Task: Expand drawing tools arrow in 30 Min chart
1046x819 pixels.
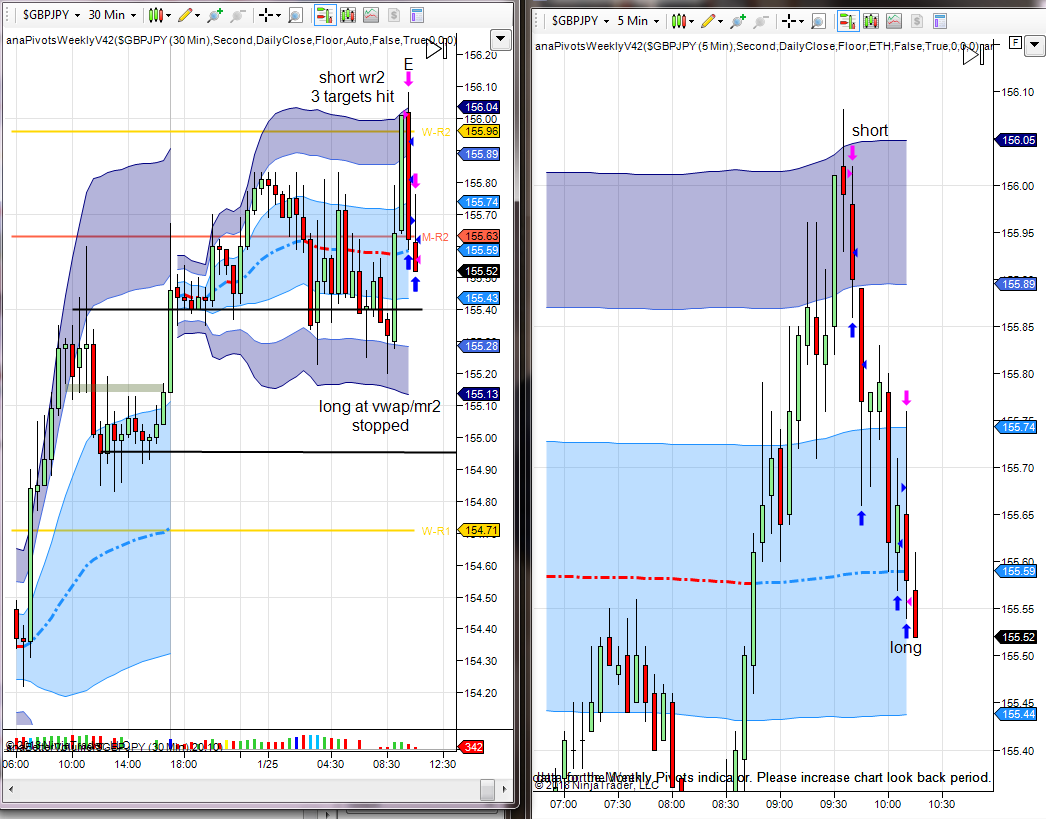Action: click(x=197, y=15)
